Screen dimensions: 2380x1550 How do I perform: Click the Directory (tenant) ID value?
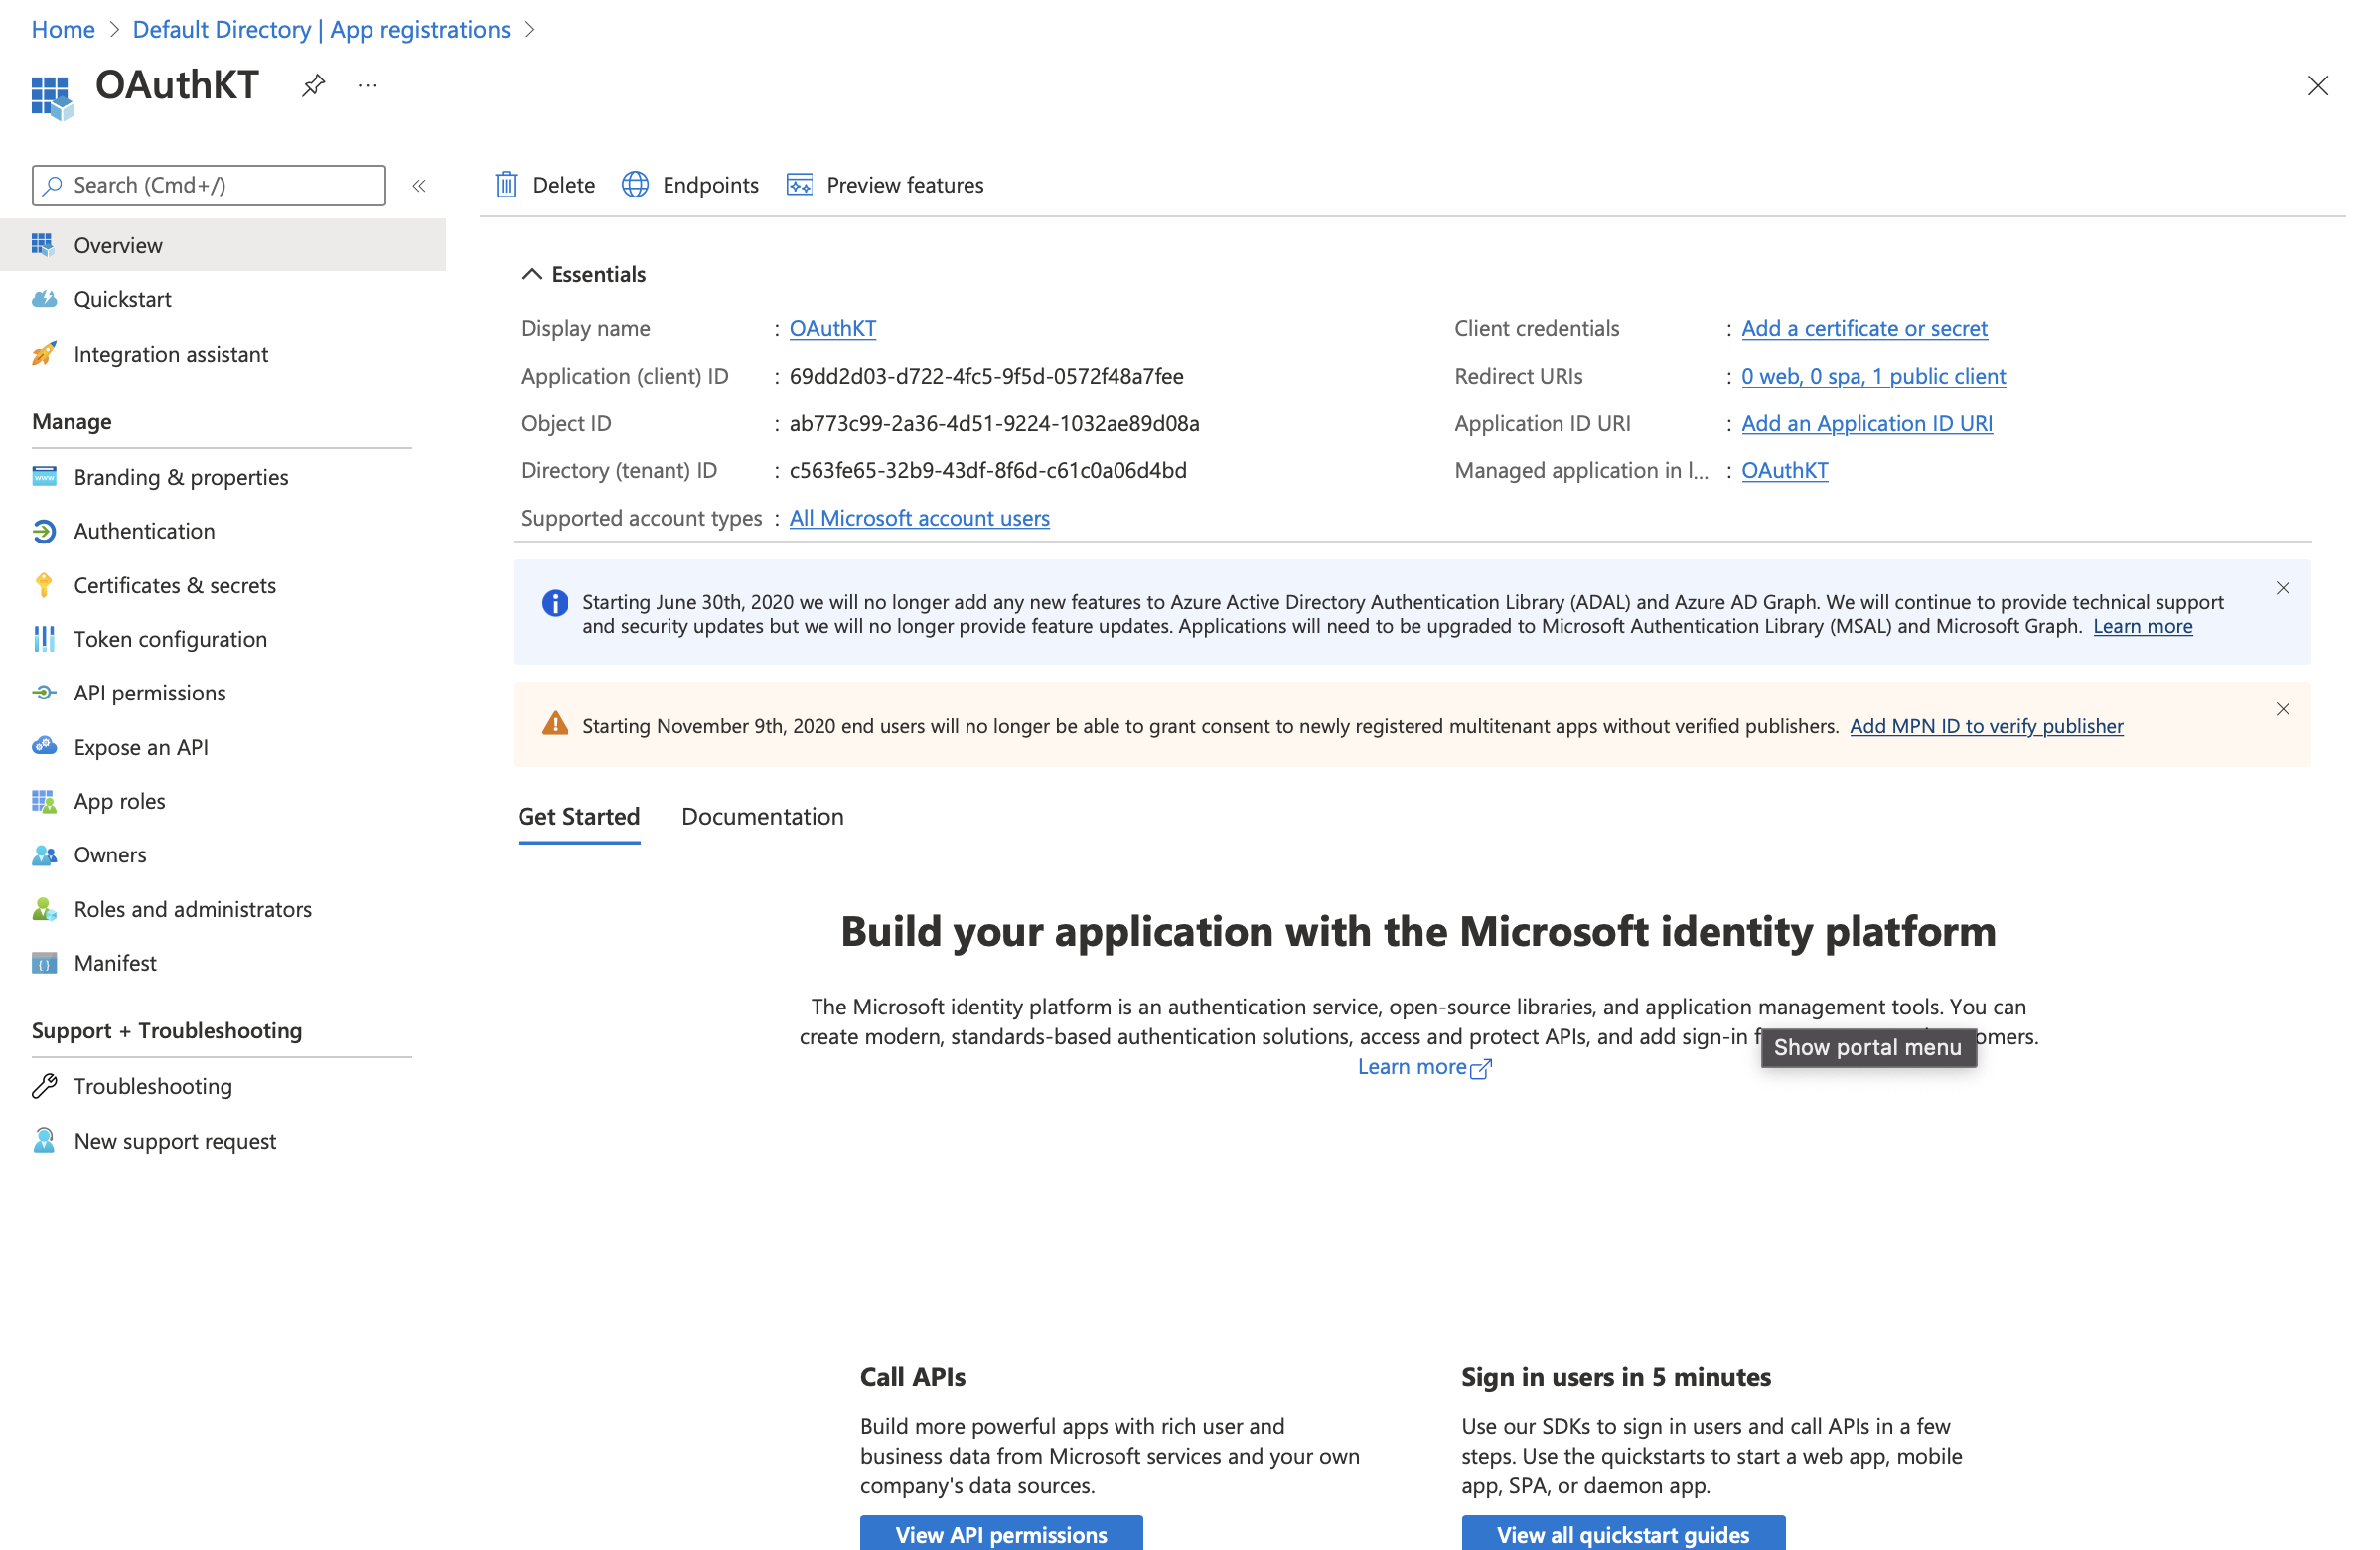pyautogui.click(x=988, y=470)
